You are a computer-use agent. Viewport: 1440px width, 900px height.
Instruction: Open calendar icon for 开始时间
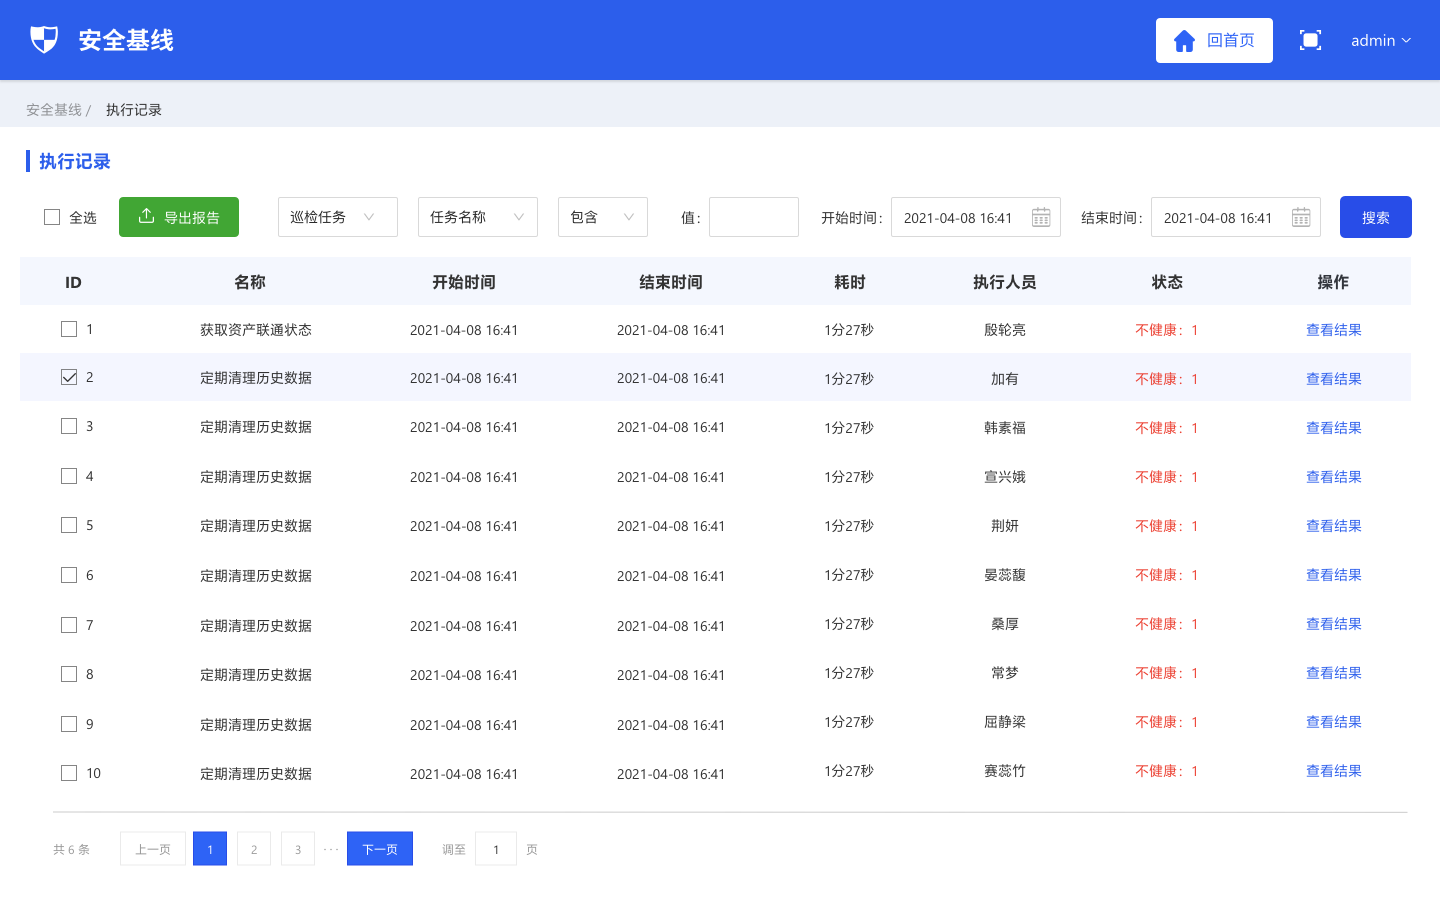[x=1041, y=217]
